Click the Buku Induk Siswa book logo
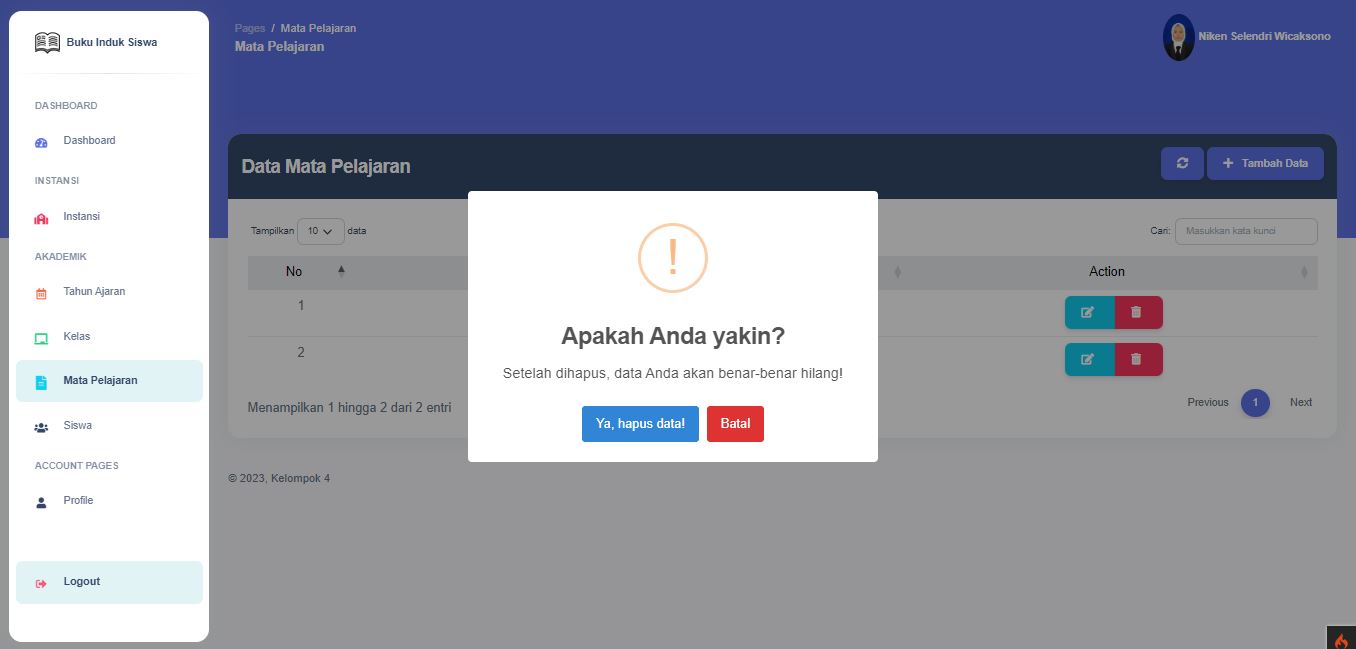Viewport: 1356px width, 649px height. (47, 42)
